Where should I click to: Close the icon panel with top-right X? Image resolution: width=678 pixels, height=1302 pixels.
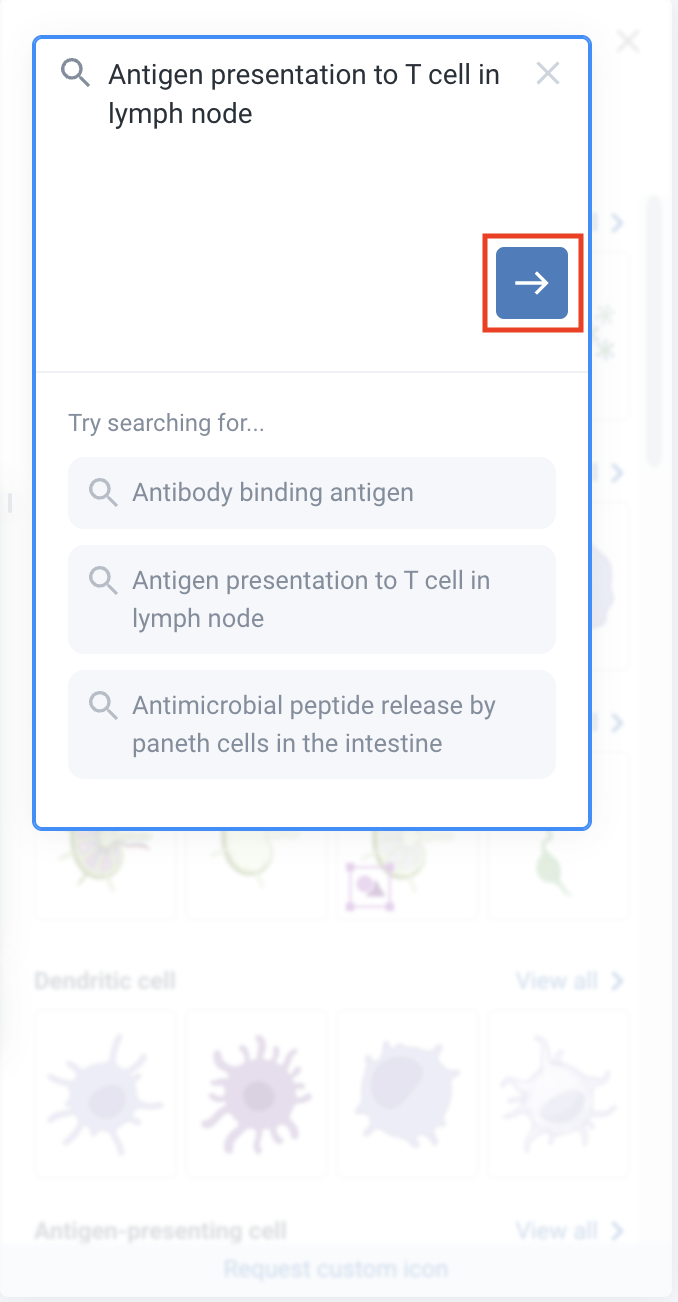[628, 41]
